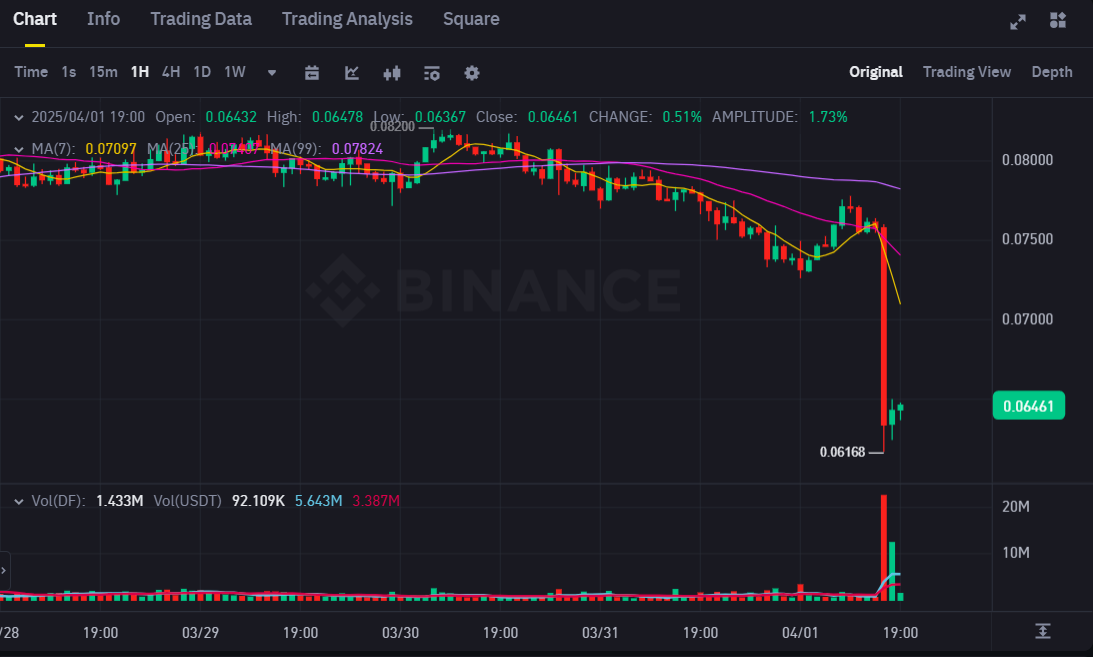
Task: Click the Vol(USDT) value 92.109K
Action: point(258,501)
